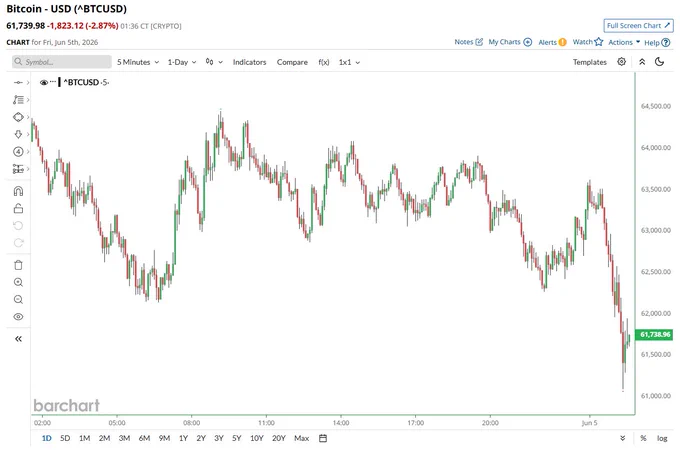
Task: Open the Templates menu
Action: click(x=590, y=62)
